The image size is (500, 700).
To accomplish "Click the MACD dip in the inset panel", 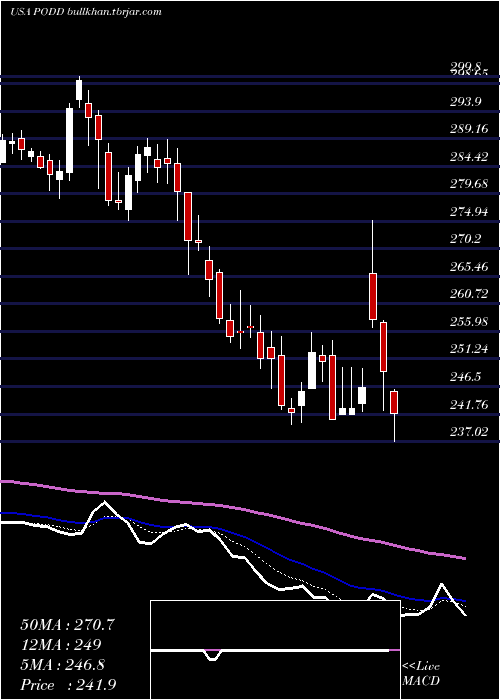I will point(213,656).
